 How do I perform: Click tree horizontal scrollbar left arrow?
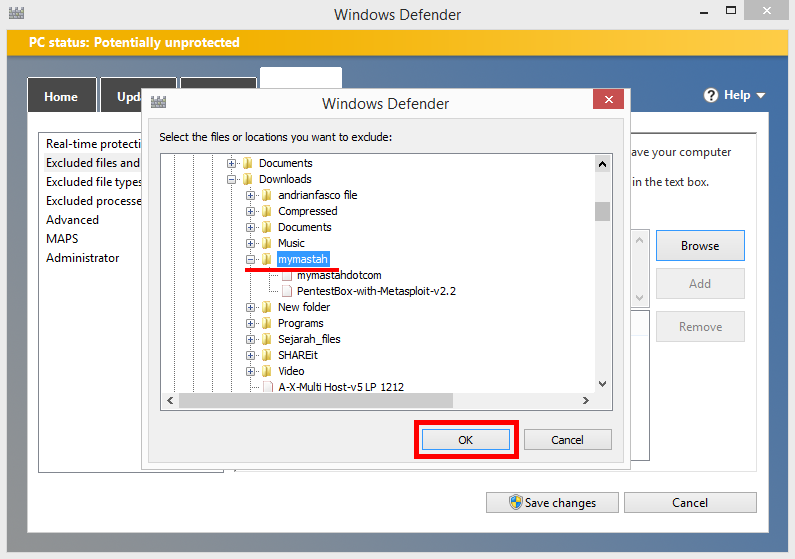click(x=170, y=400)
